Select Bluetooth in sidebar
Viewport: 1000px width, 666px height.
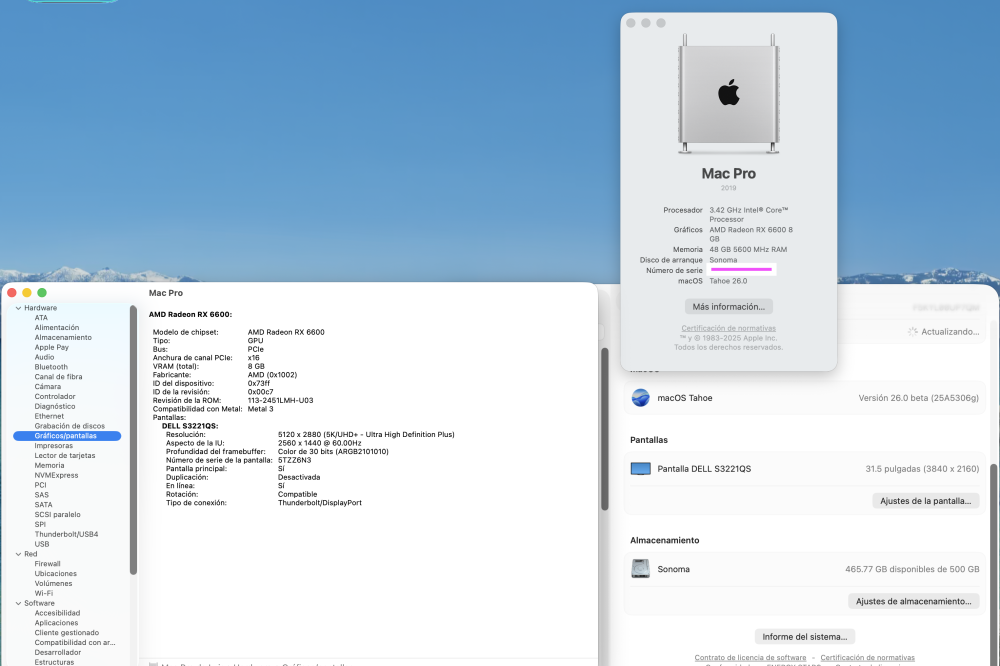(51, 367)
